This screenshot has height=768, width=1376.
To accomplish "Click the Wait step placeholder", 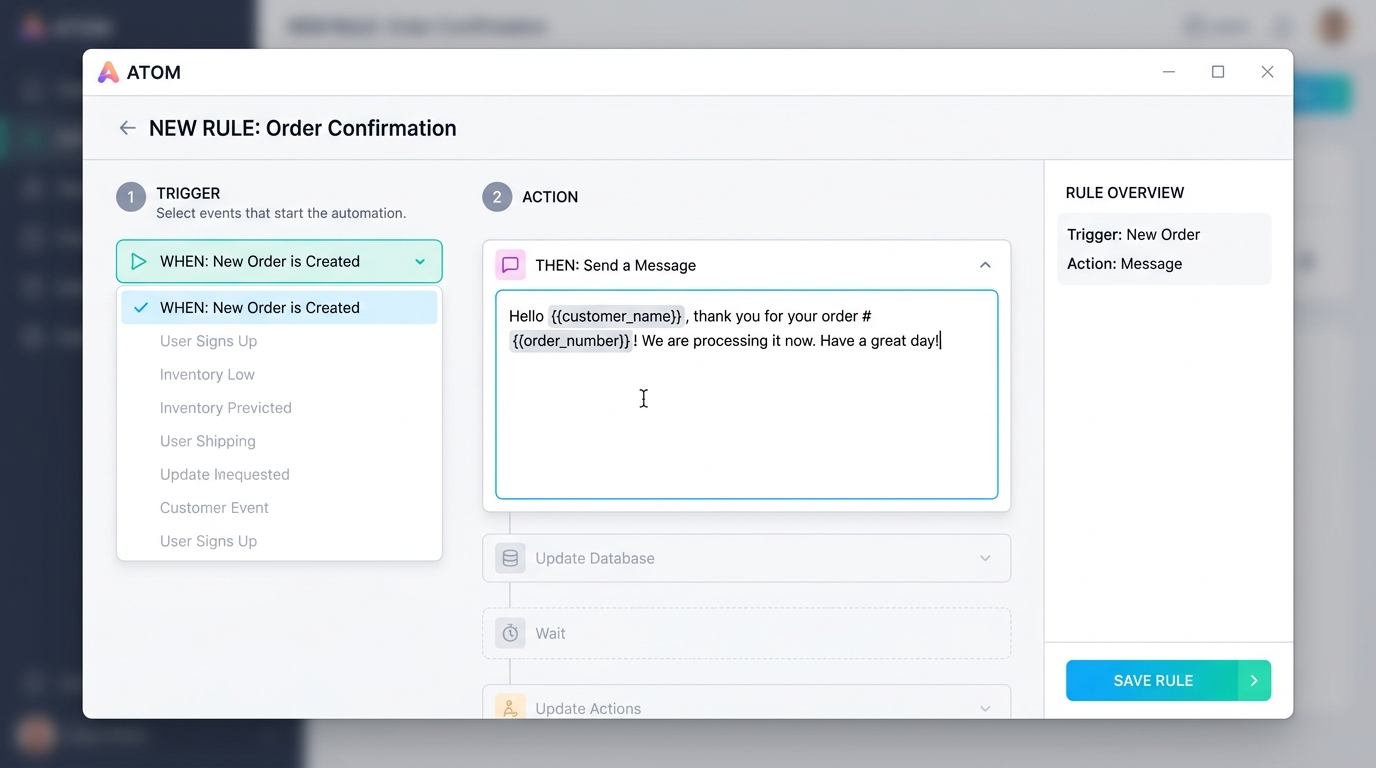I will pyautogui.click(x=746, y=633).
